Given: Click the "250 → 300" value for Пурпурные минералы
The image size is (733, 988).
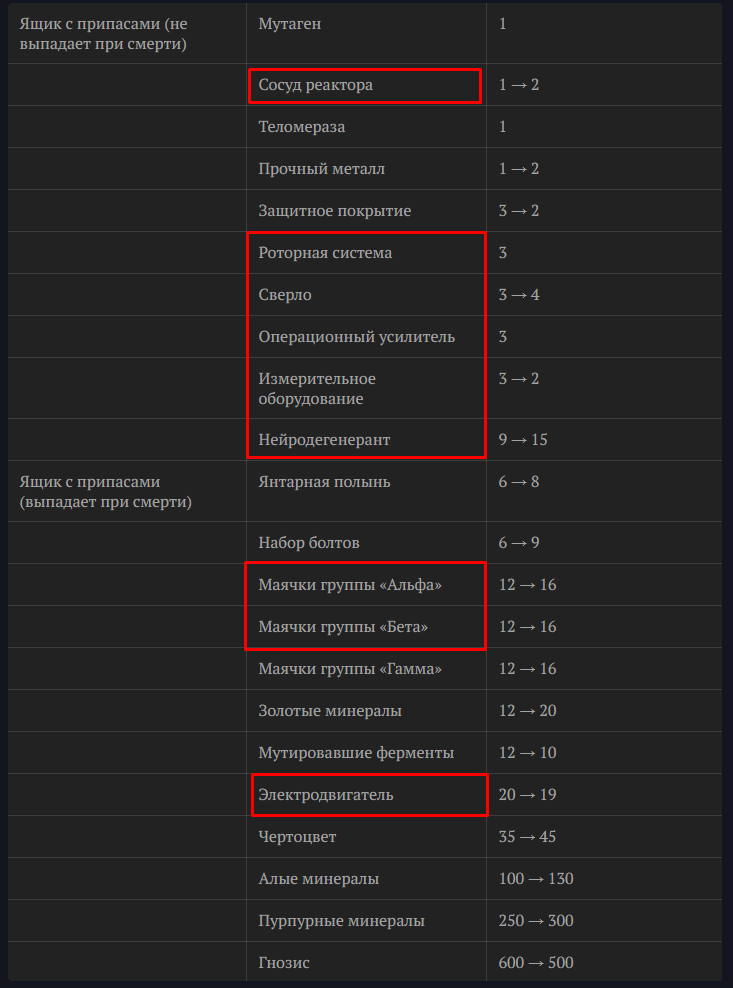Looking at the screenshot, I should point(535,921).
